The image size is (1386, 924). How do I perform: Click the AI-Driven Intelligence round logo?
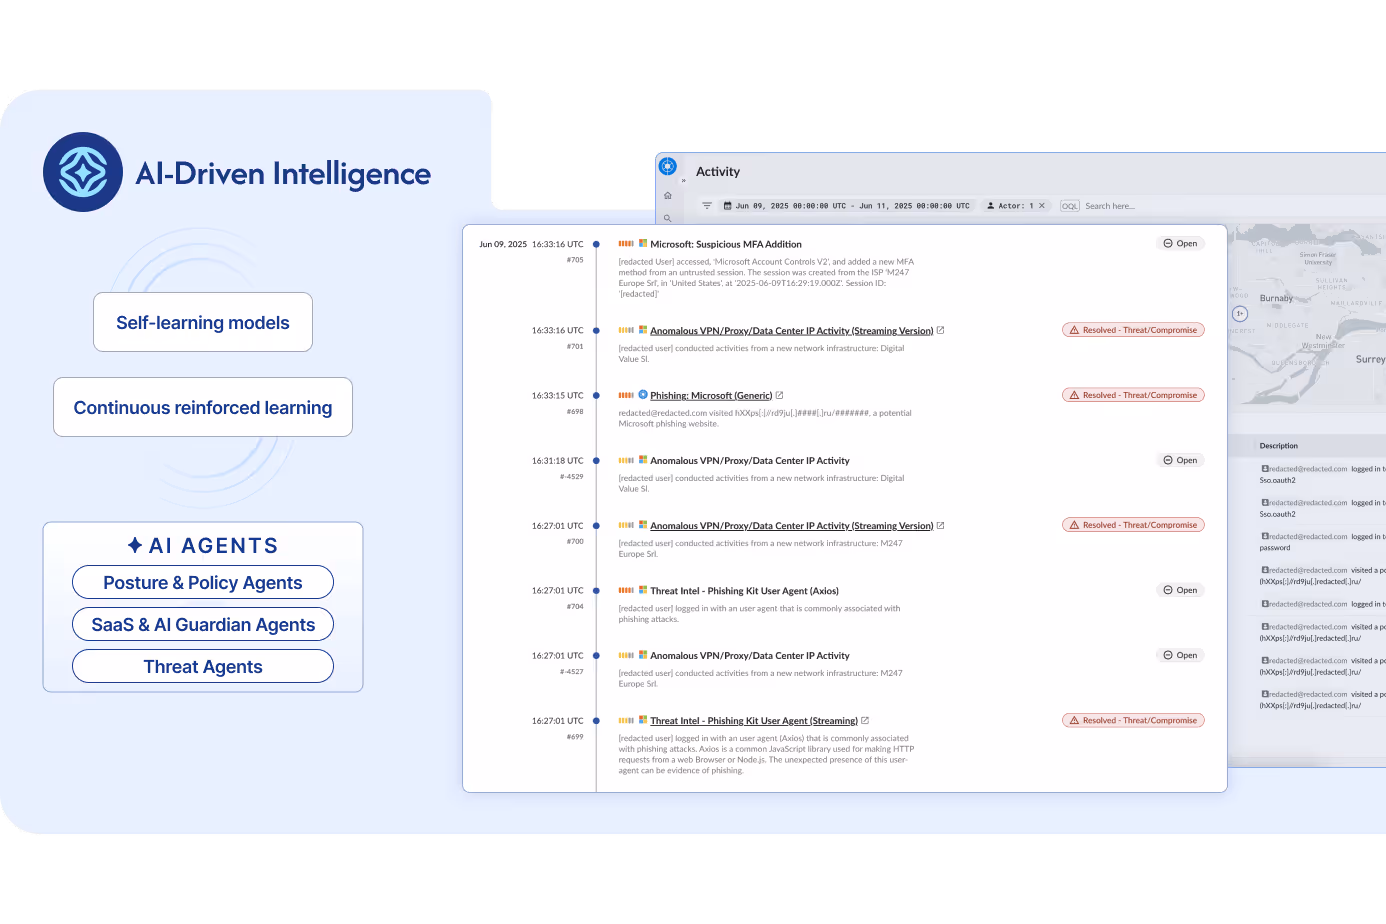(x=83, y=172)
